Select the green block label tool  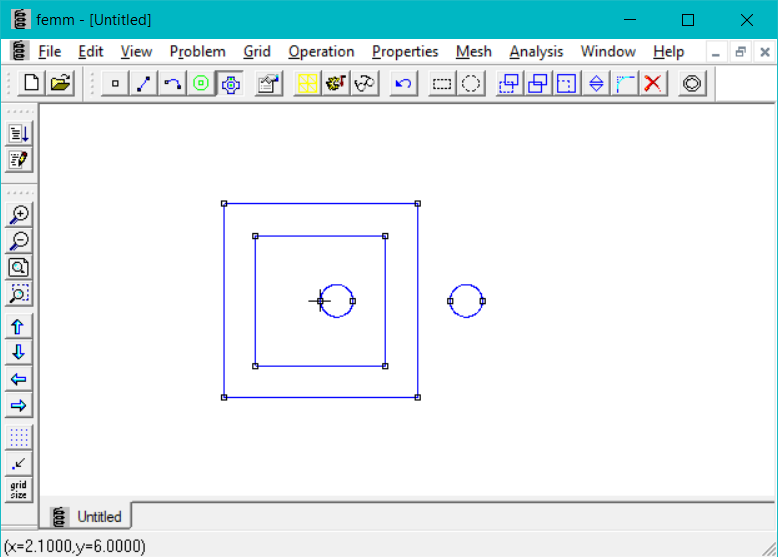tap(201, 84)
